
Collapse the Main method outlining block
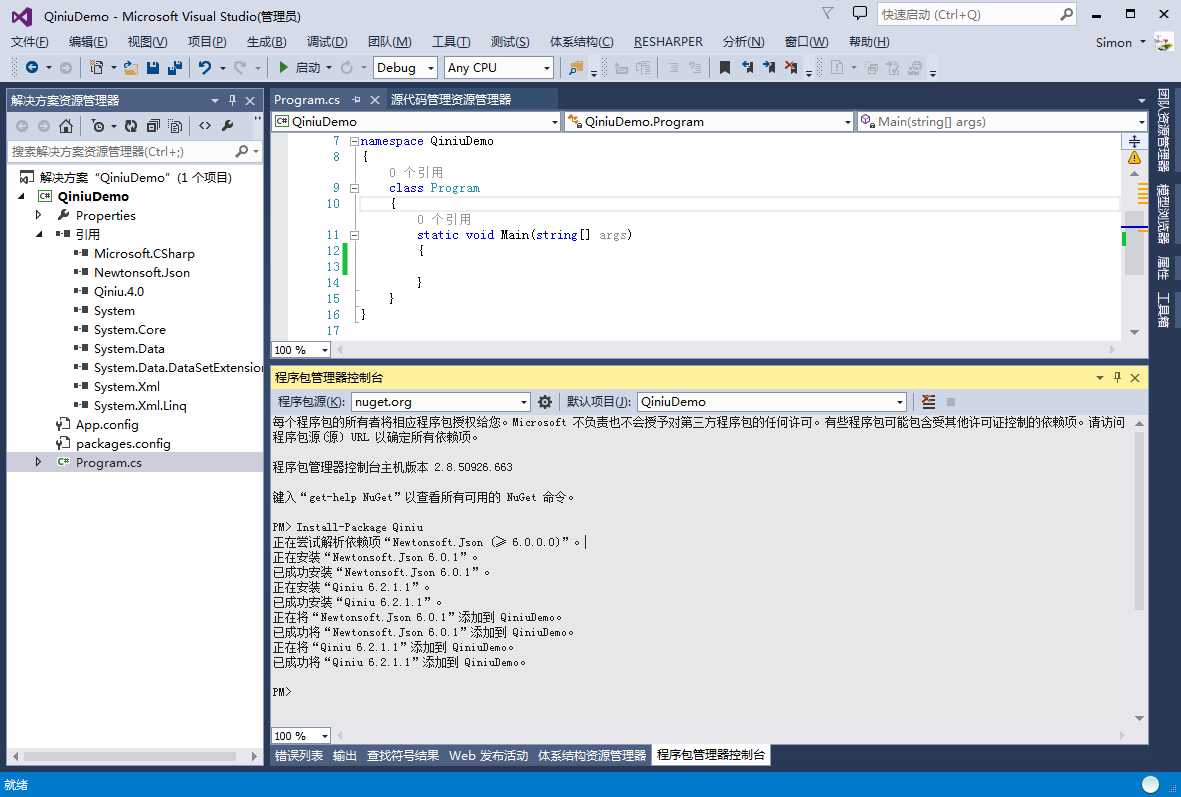point(354,235)
